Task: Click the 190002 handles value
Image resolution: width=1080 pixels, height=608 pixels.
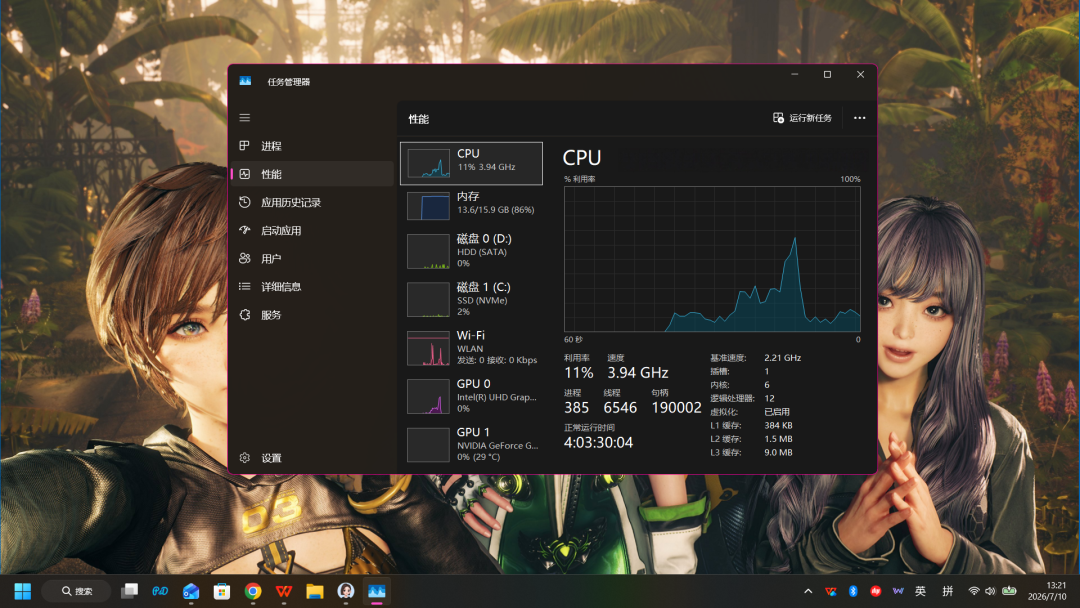Action: [x=676, y=408]
